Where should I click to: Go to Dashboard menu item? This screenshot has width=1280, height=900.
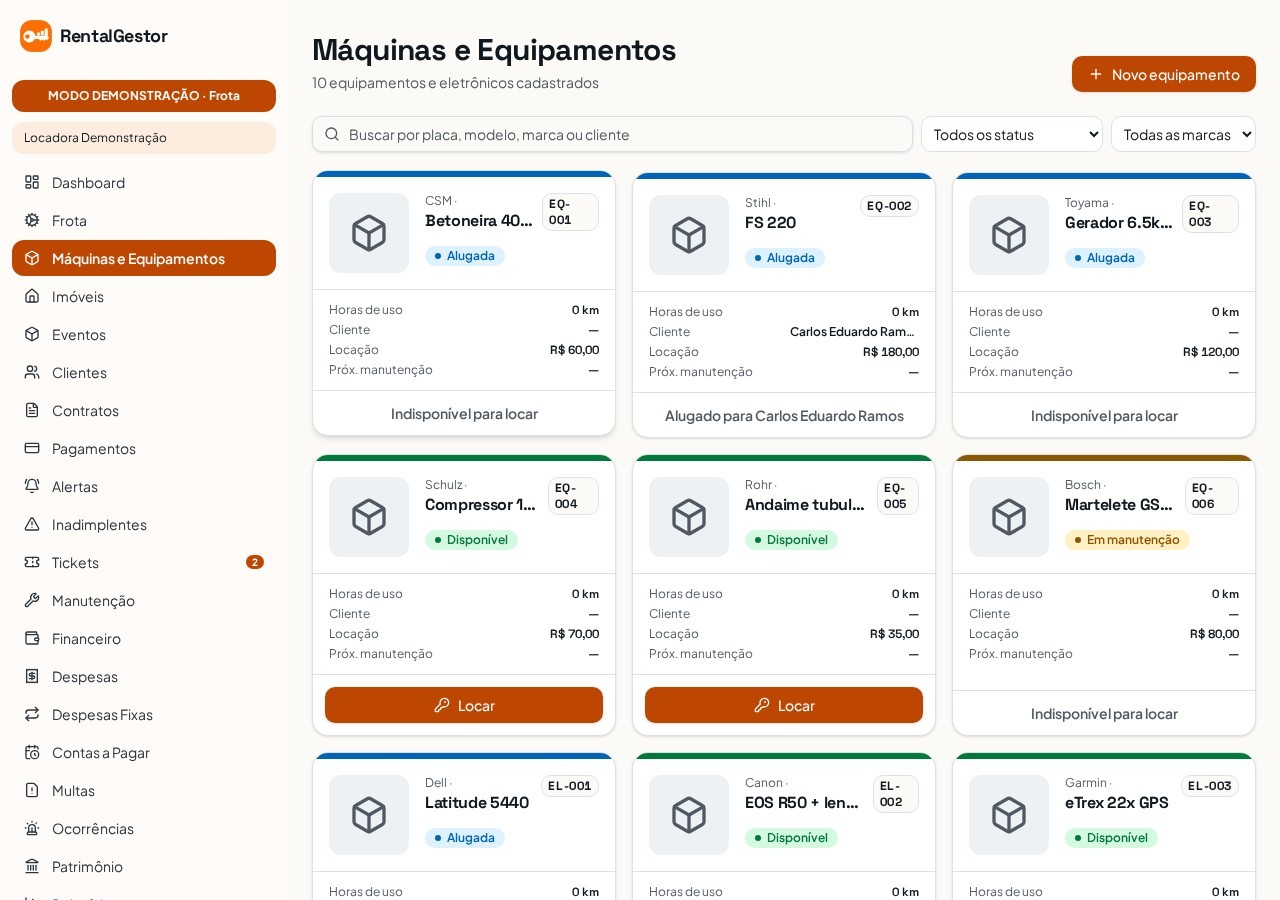[144, 182]
